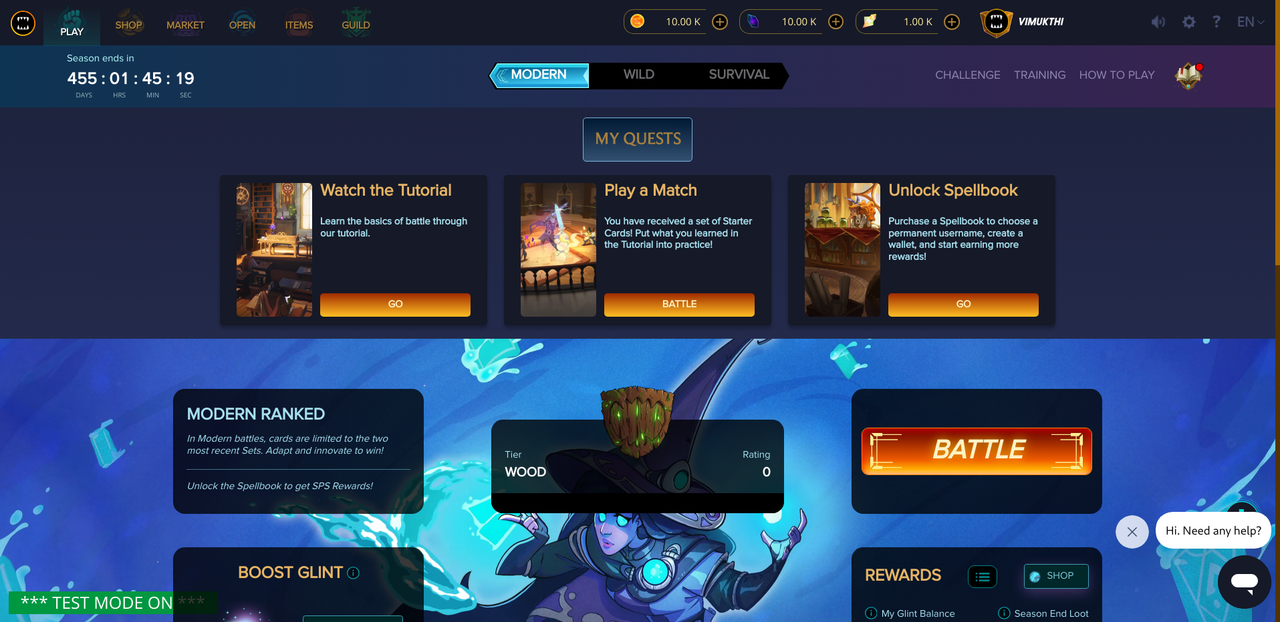Add purple Dark Energy Crystals via plus
The width and height of the screenshot is (1280, 622).
pyautogui.click(x=836, y=22)
